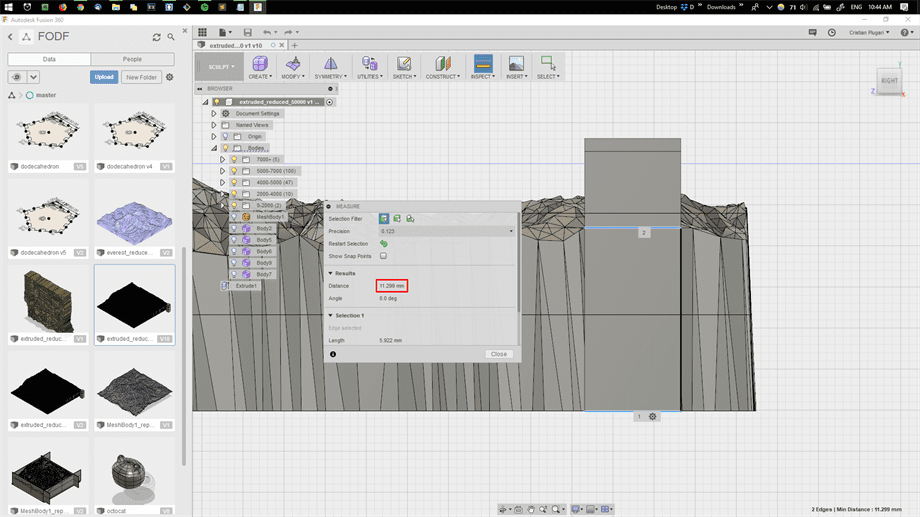Open a new design tab with plus
The height and width of the screenshot is (517, 920).
[x=295, y=45]
